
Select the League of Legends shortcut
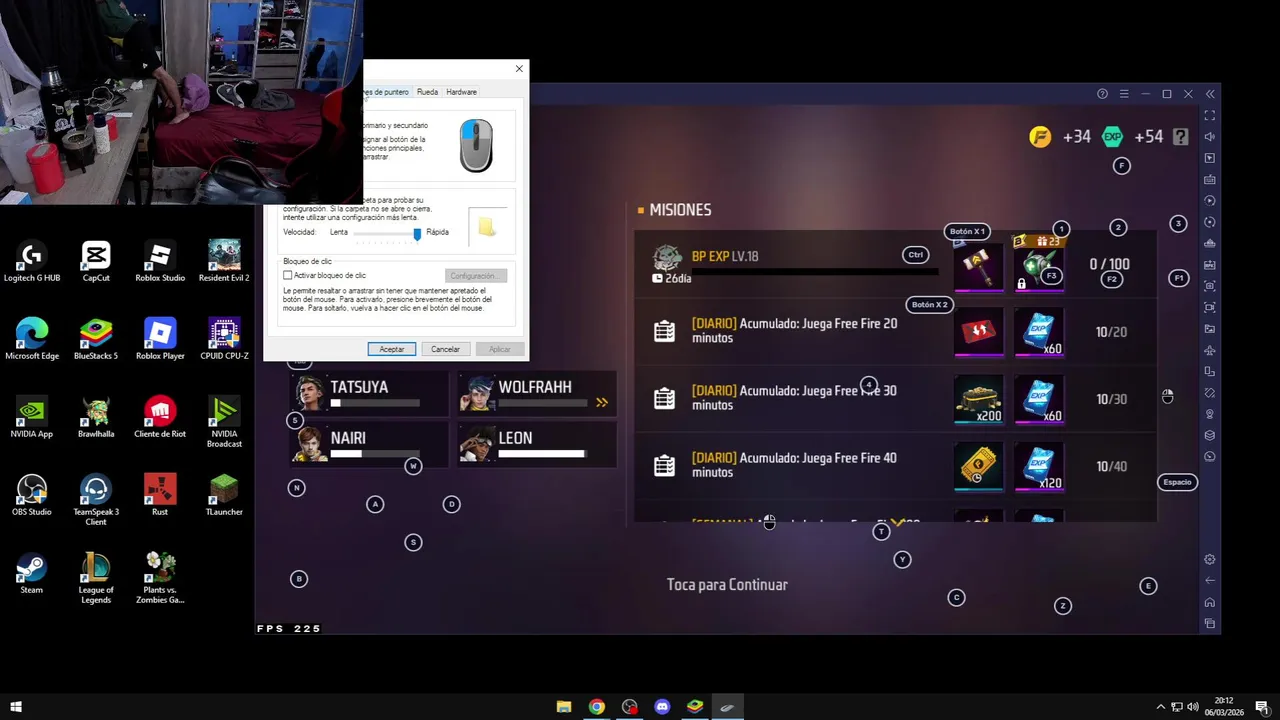coord(96,578)
